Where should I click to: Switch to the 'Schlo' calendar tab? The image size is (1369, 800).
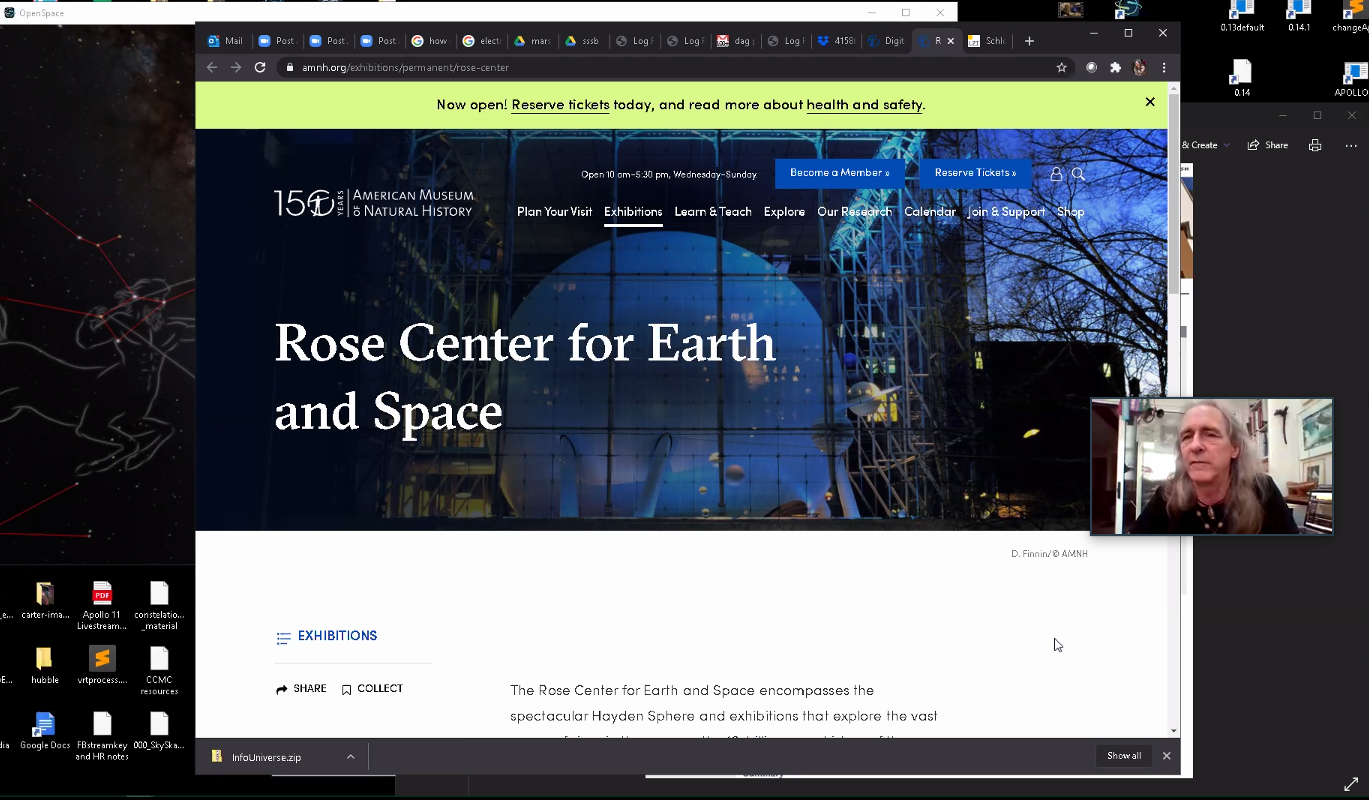(988, 41)
